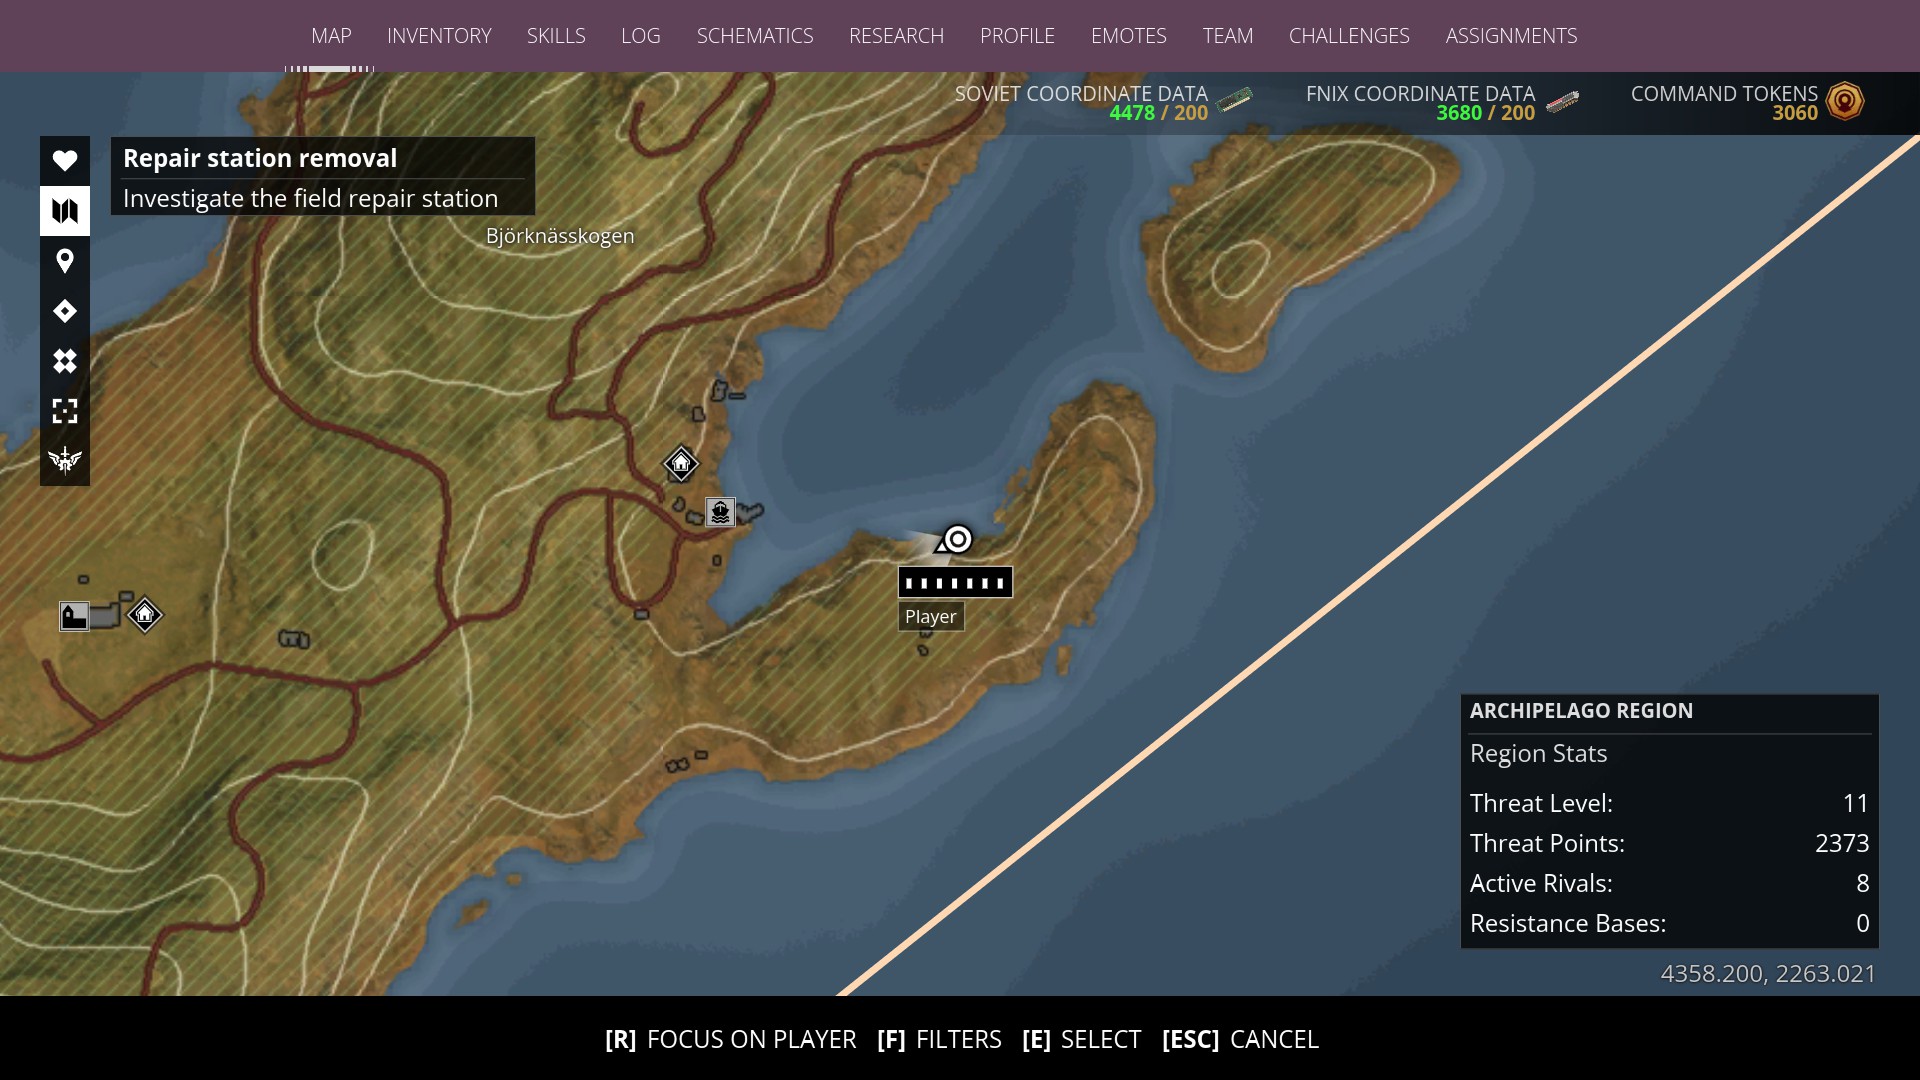Viewport: 1920px width, 1080px height.
Task: Open the SCHEMATICS tab
Action: 755,36
